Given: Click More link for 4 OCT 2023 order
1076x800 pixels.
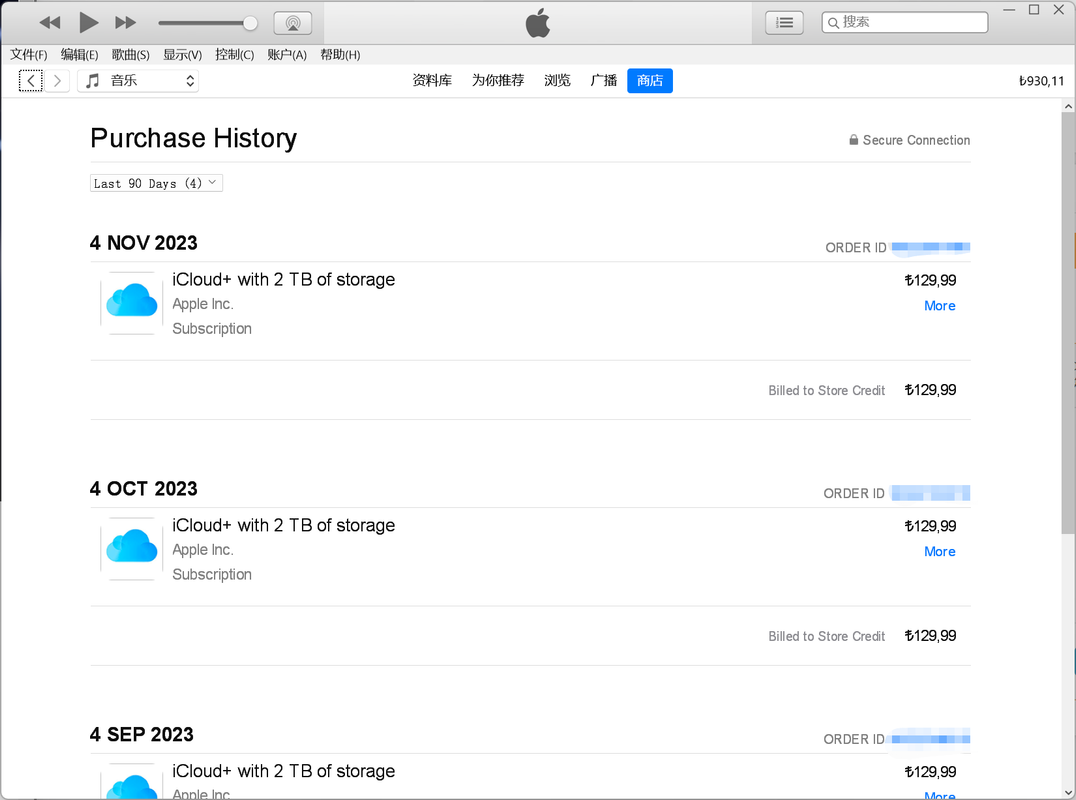Looking at the screenshot, I should coord(939,552).
